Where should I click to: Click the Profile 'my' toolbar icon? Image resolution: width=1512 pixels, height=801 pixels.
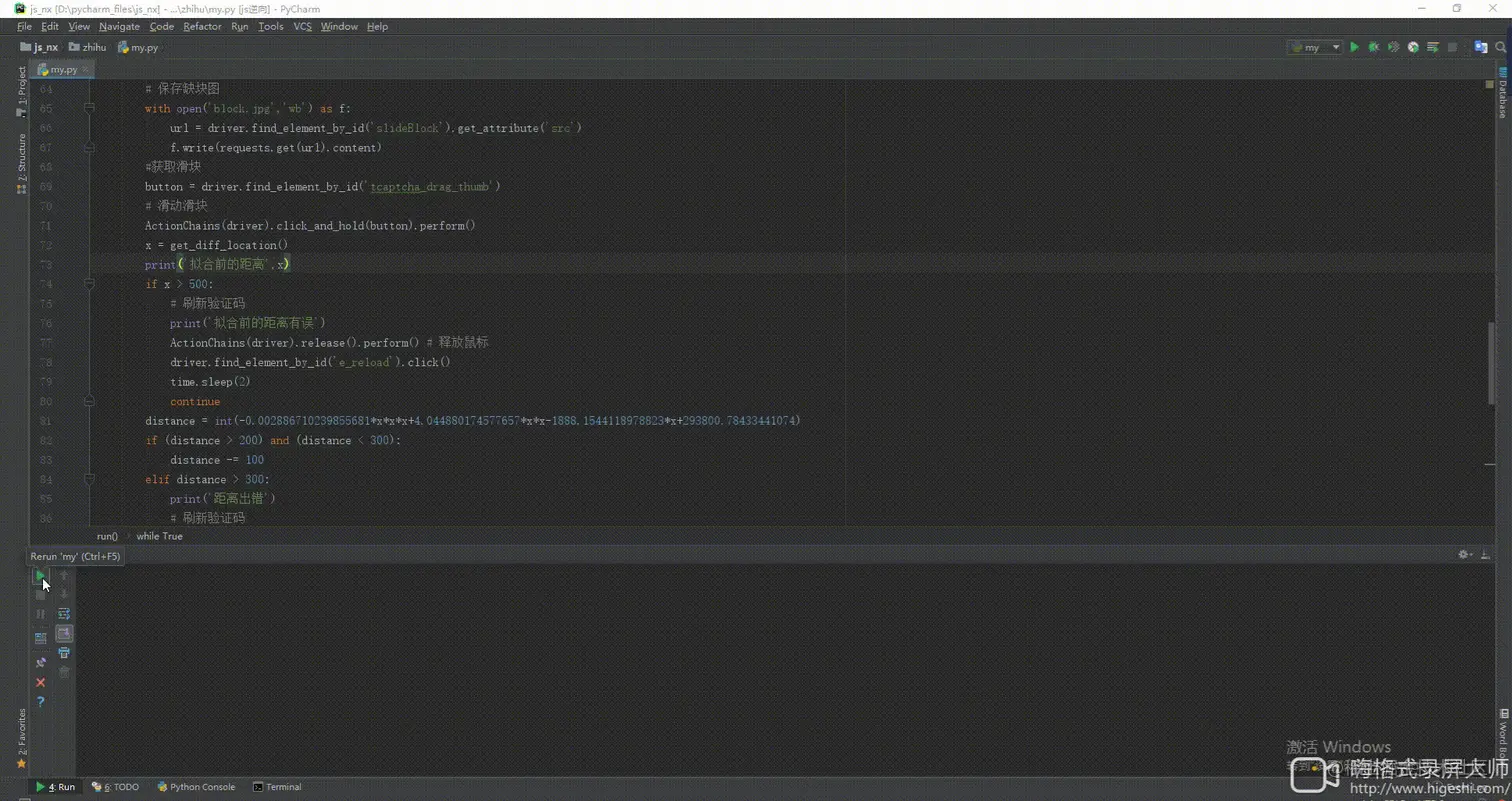coord(1413,47)
